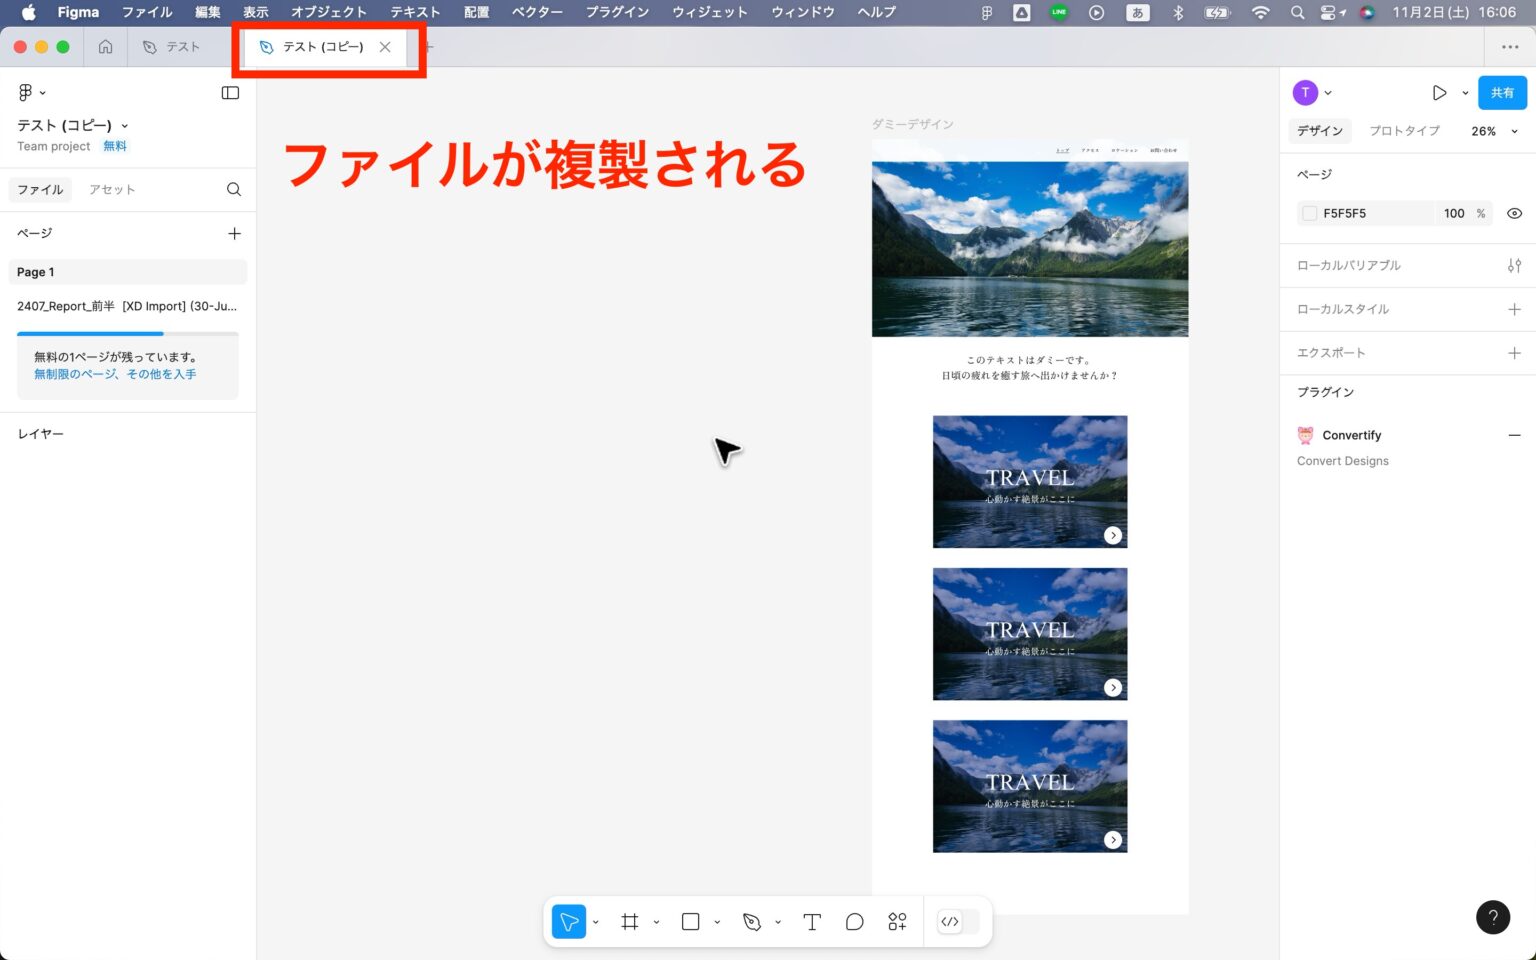
Task: Open the Figma main menu dropdown
Action: [x=31, y=93]
